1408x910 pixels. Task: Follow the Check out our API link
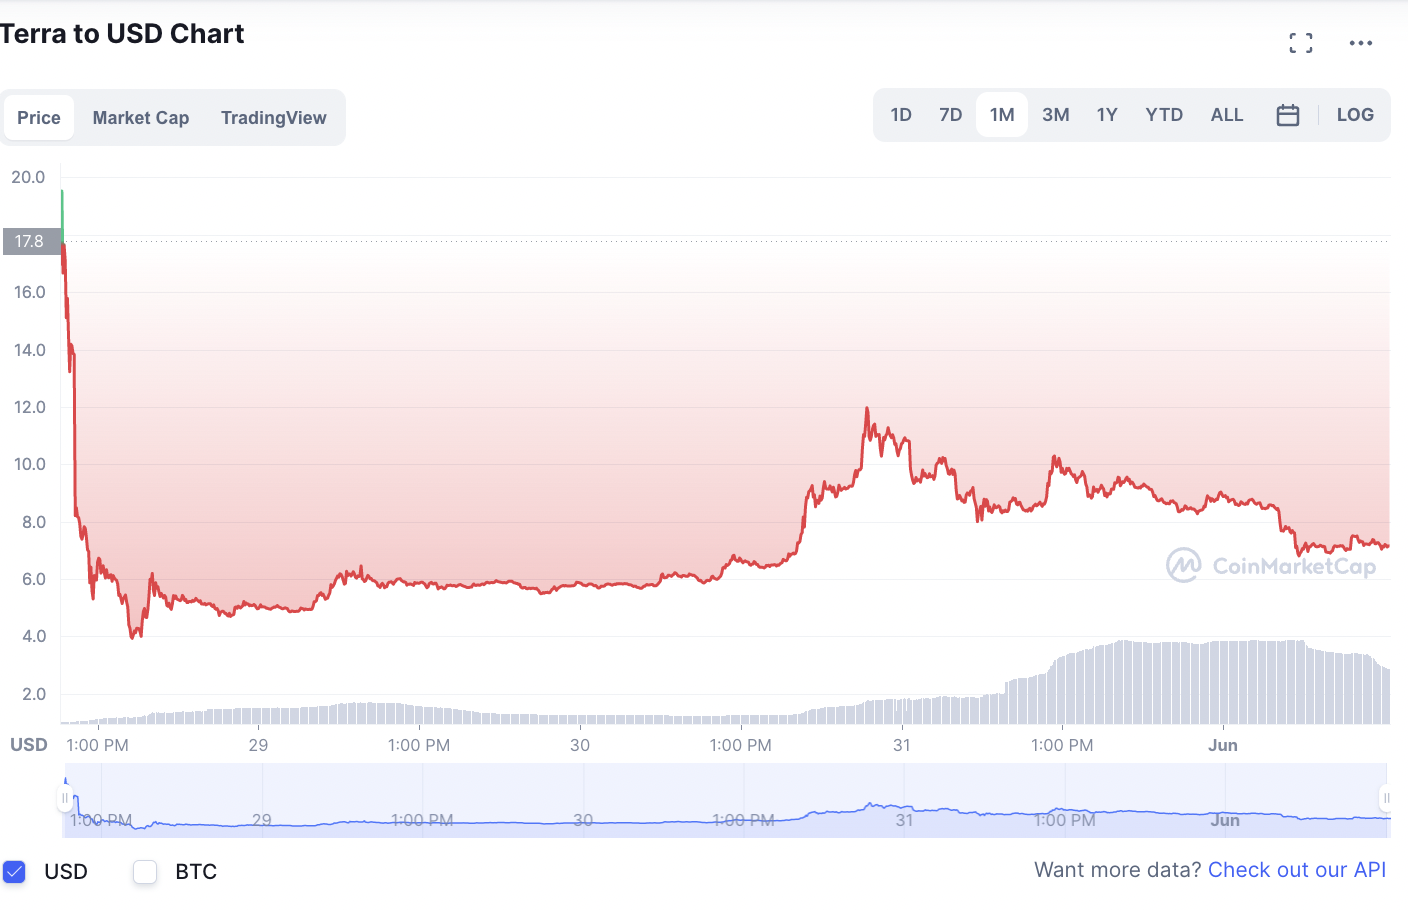pyautogui.click(x=1297, y=870)
